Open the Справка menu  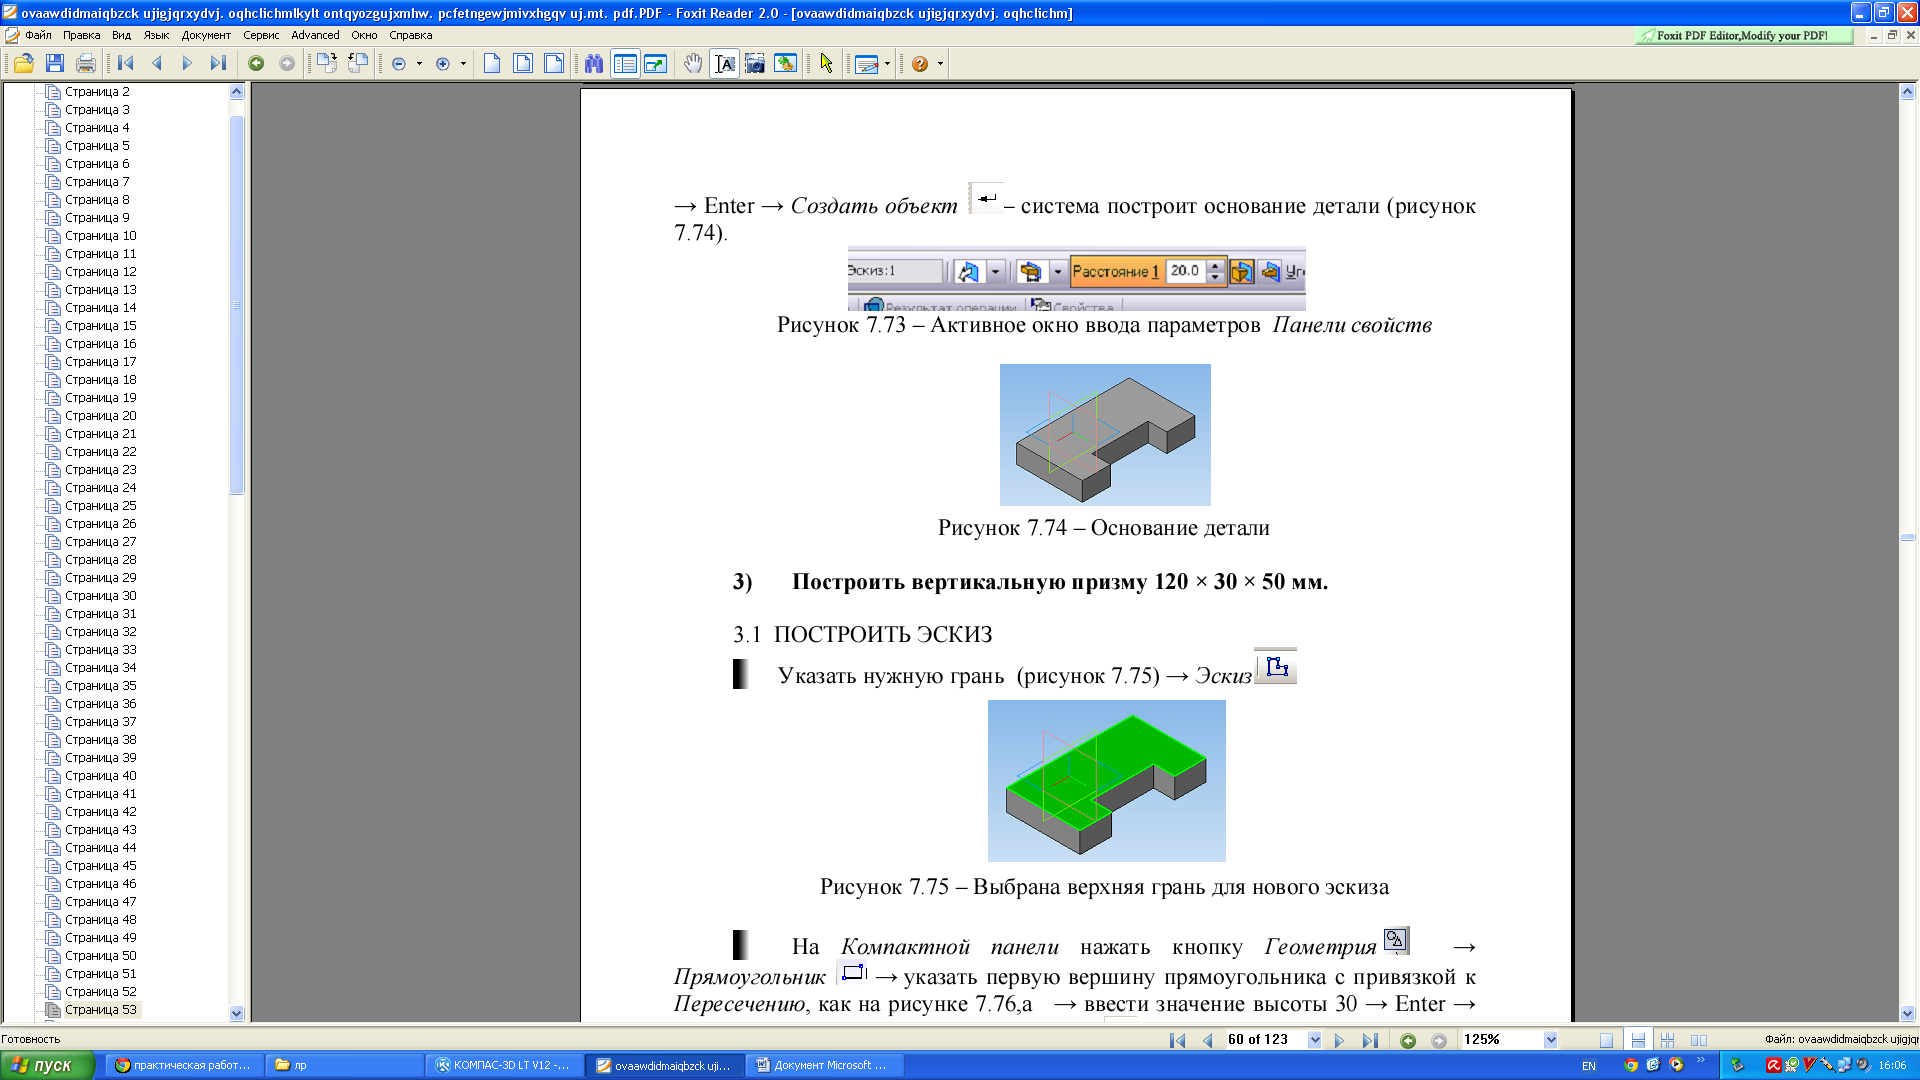click(x=410, y=35)
